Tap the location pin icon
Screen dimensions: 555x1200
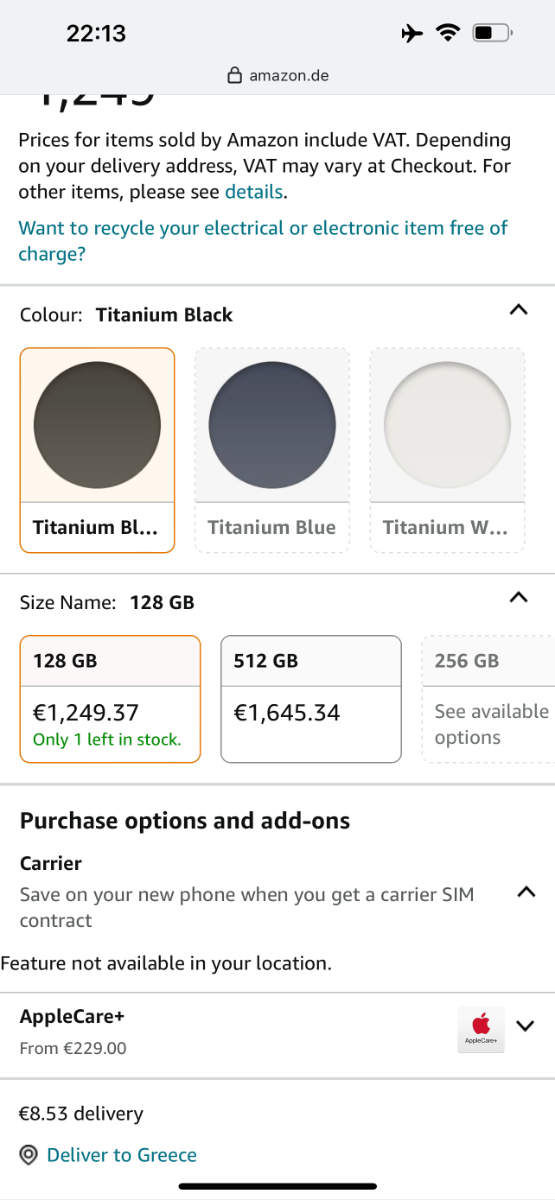[x=30, y=1155]
